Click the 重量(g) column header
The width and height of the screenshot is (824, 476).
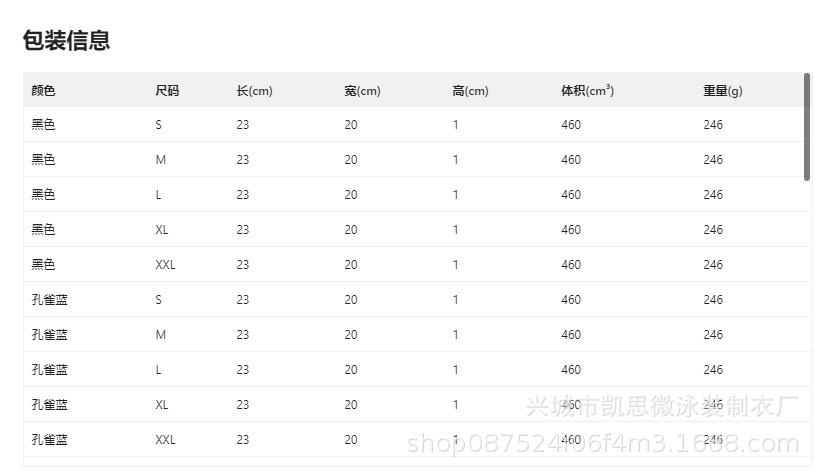pos(722,91)
